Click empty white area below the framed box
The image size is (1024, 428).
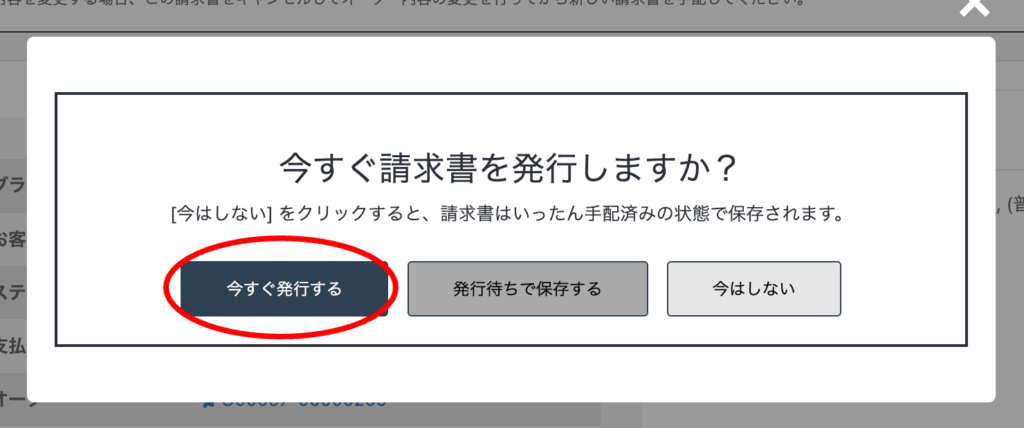click(x=511, y=374)
